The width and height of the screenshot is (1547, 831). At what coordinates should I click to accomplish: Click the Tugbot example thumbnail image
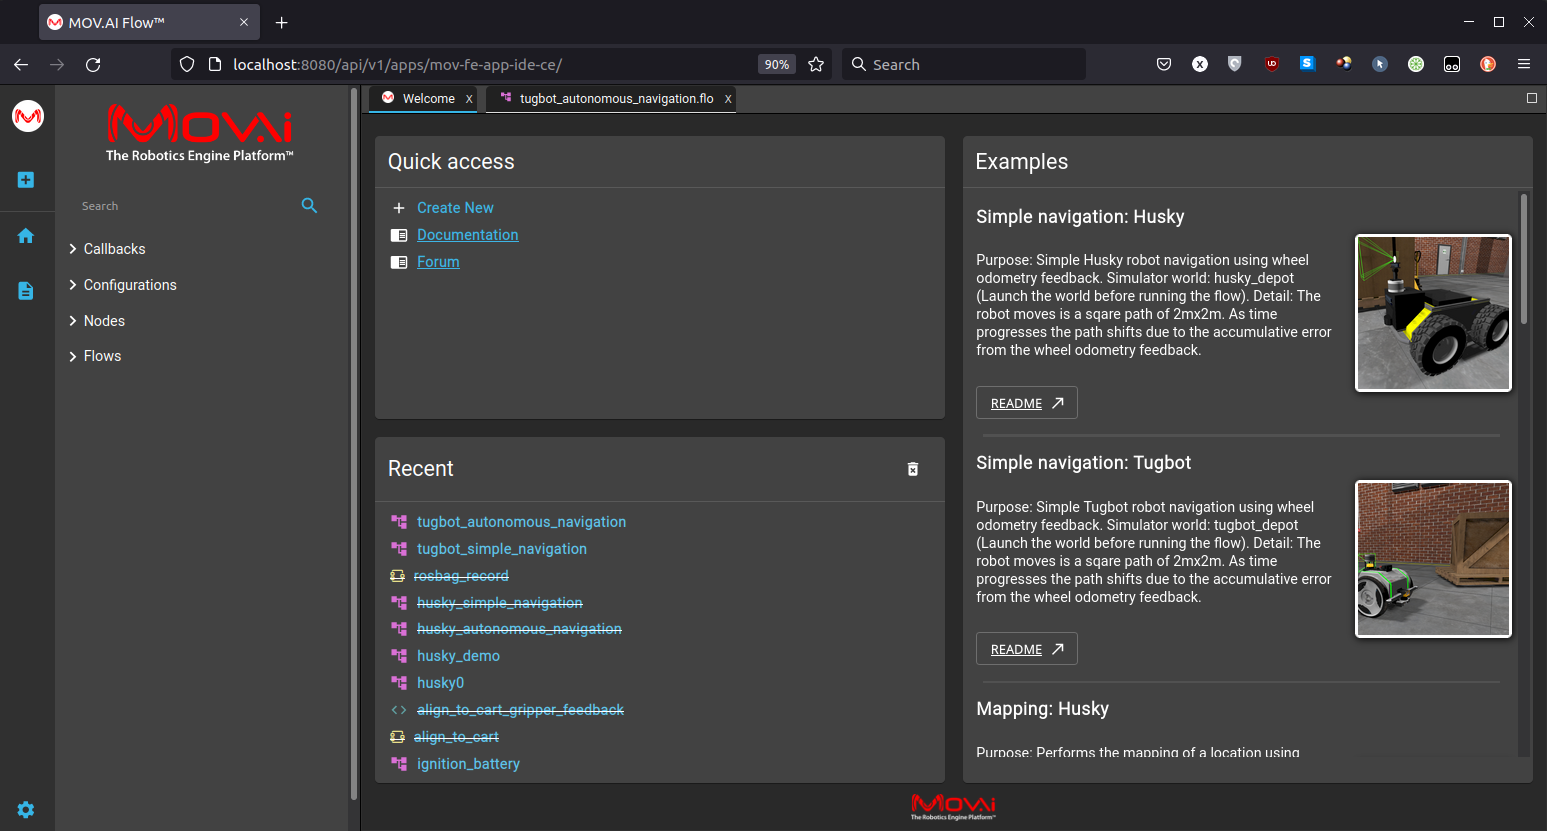pos(1432,559)
